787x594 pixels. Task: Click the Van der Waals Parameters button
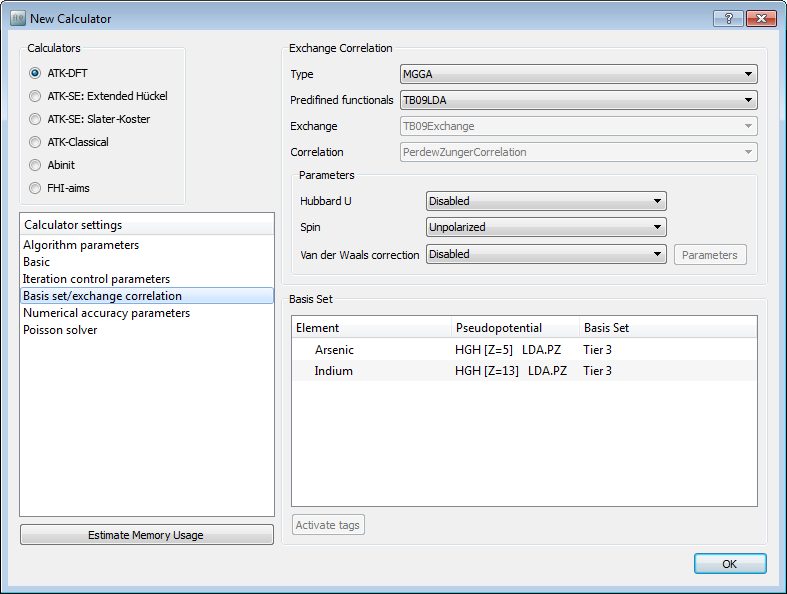pos(710,255)
